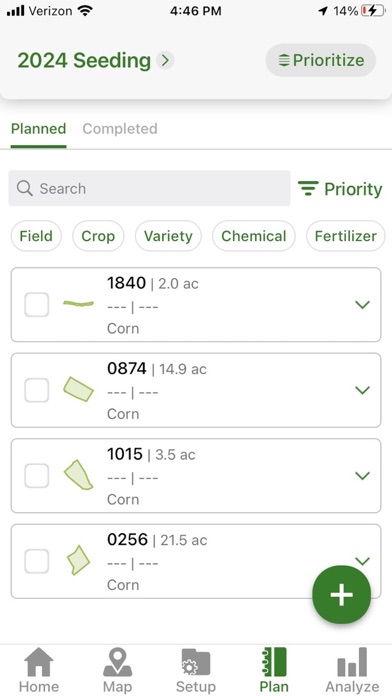The width and height of the screenshot is (392, 696).
Task: Open the Analyze bar chart icon
Action: coord(352,662)
